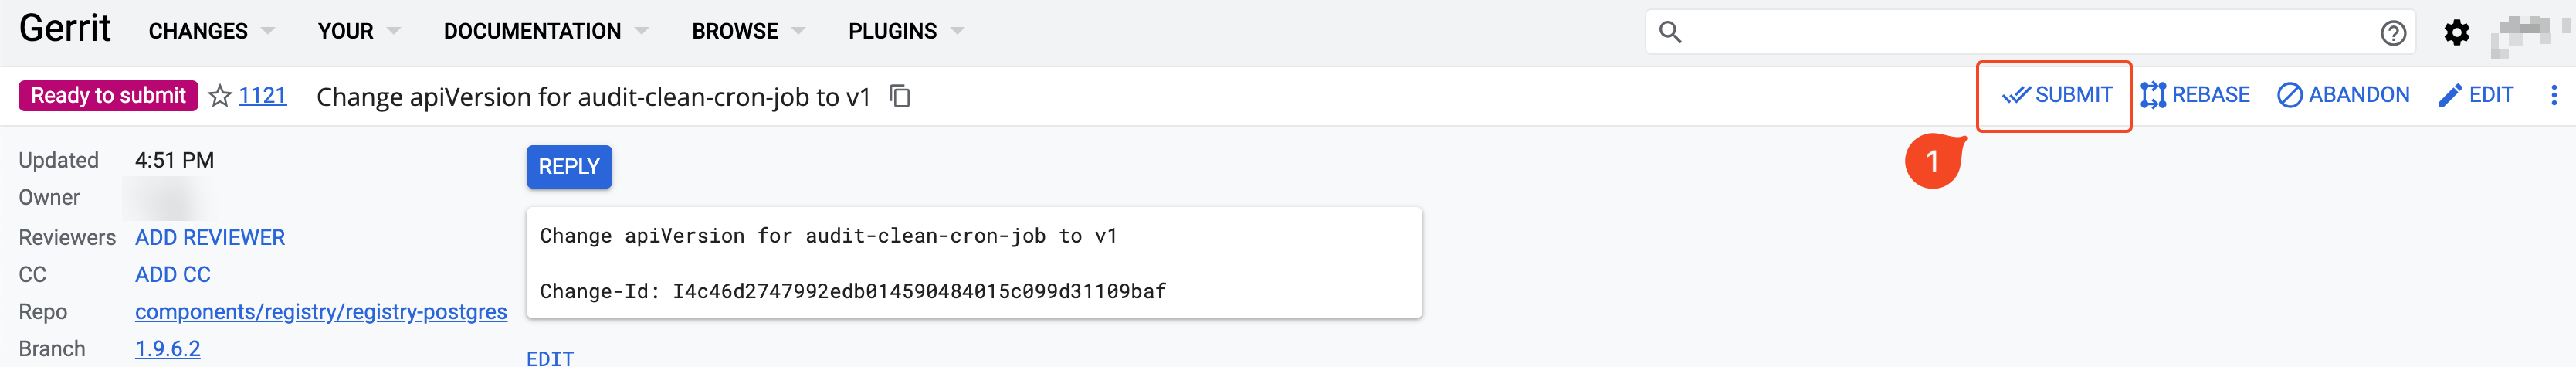Expand the DOCUMENTATION dropdown menu
Image resolution: width=2576 pixels, height=367 pixels.
click(546, 31)
